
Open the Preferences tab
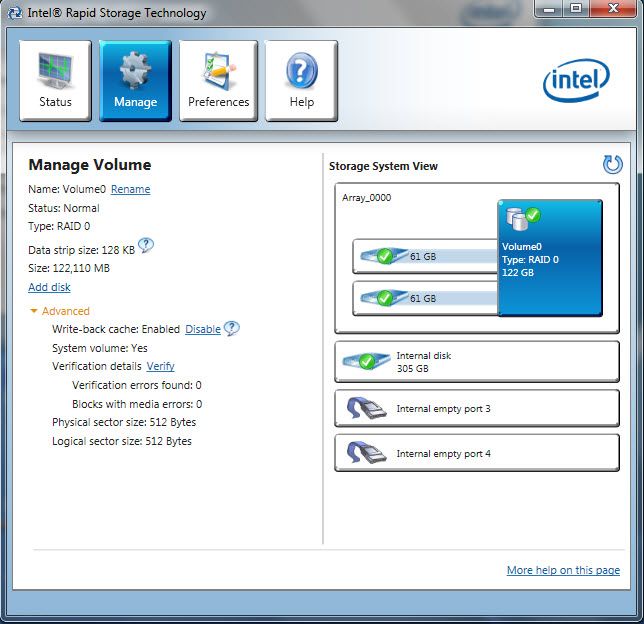tap(218, 81)
